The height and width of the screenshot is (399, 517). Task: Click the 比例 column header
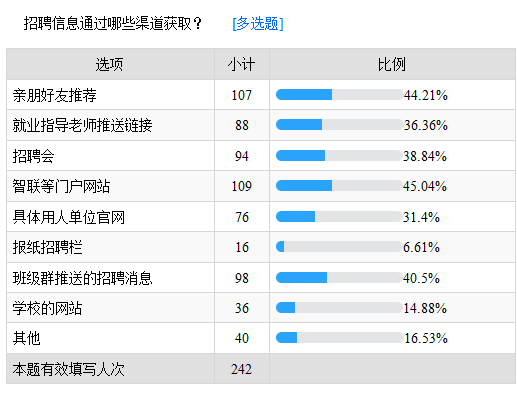point(392,64)
